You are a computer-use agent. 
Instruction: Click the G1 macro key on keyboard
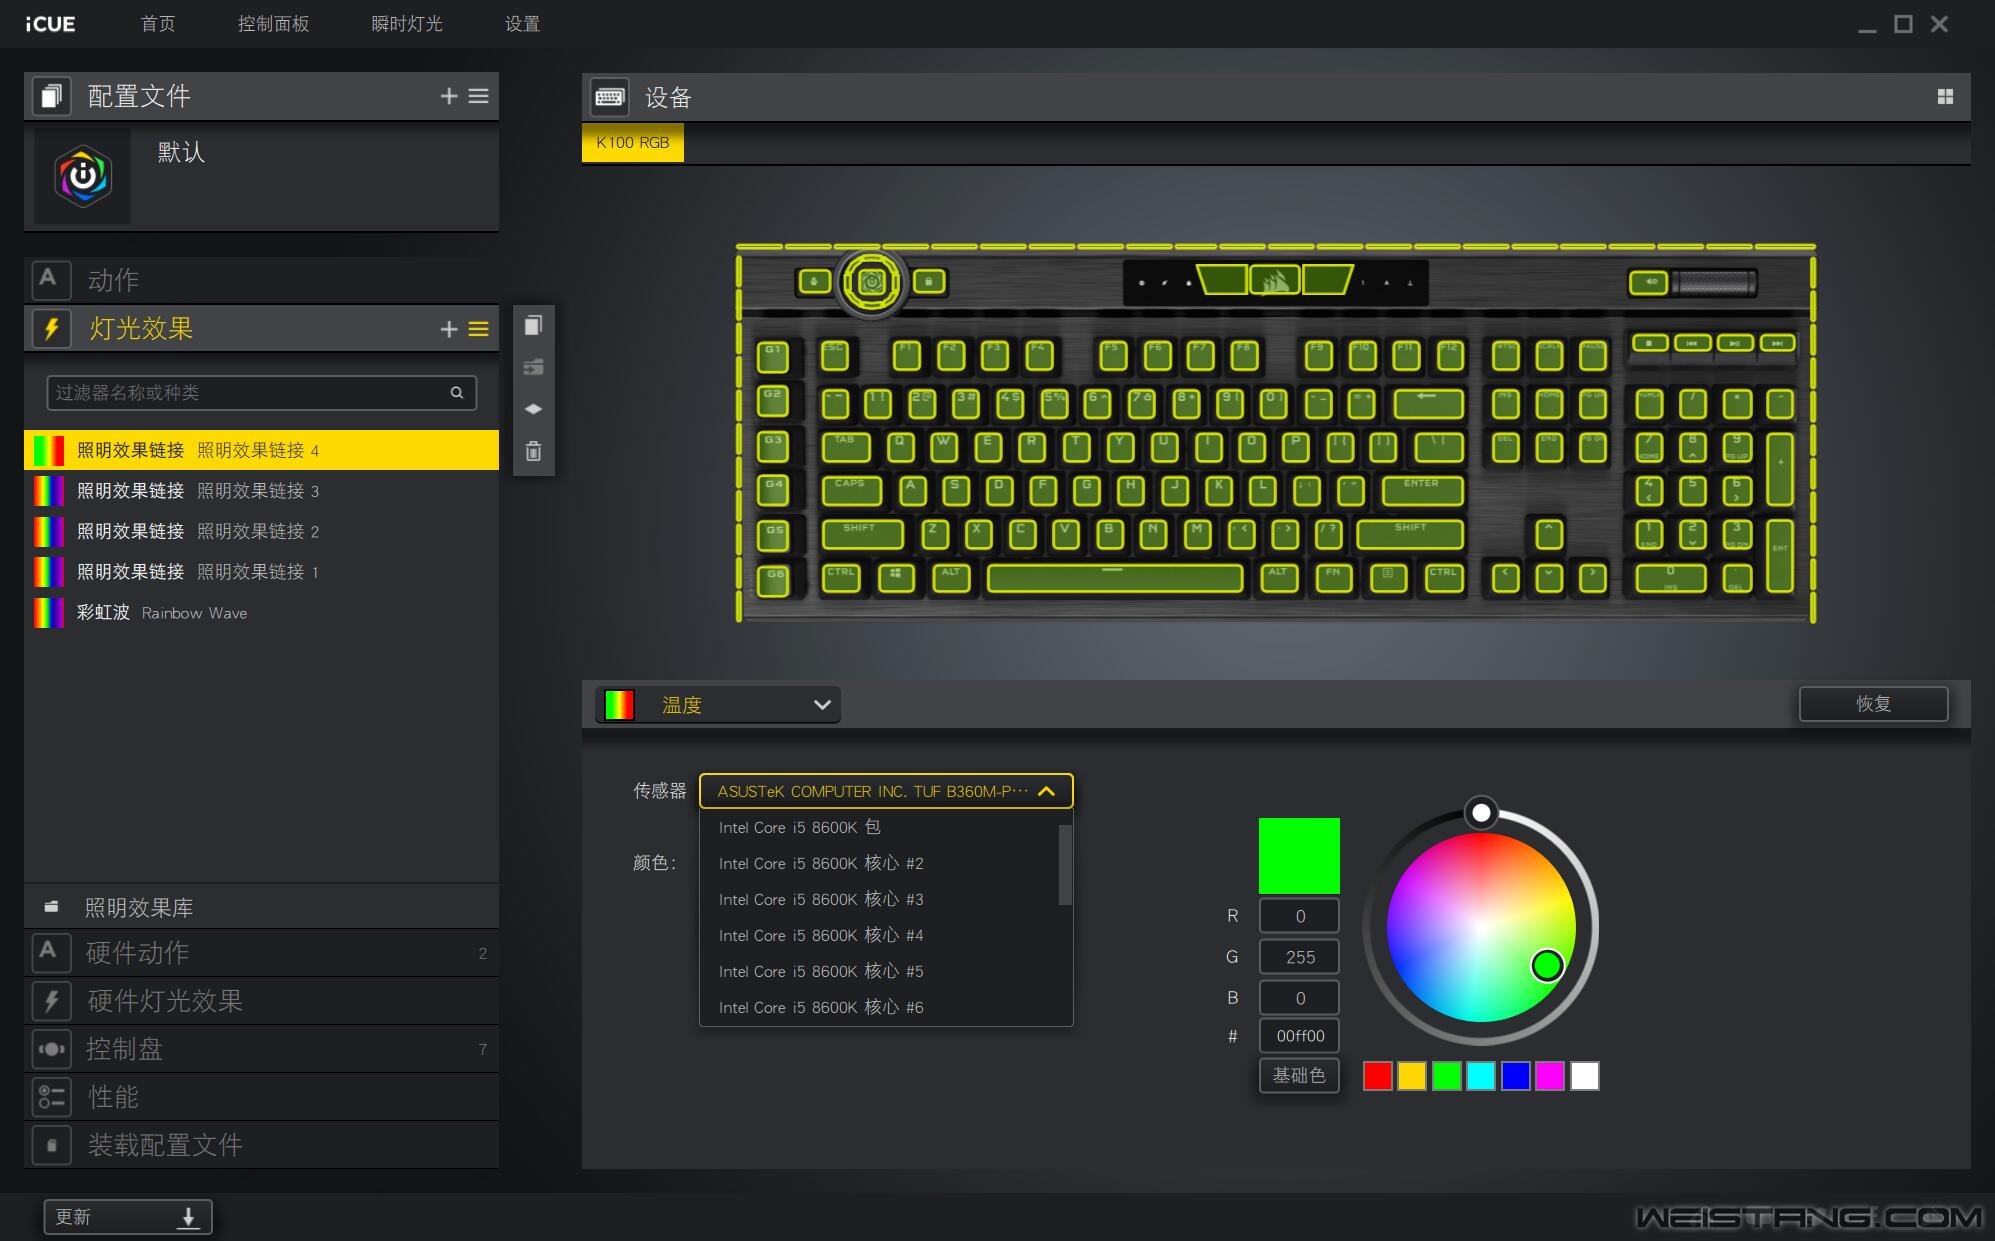tap(773, 355)
